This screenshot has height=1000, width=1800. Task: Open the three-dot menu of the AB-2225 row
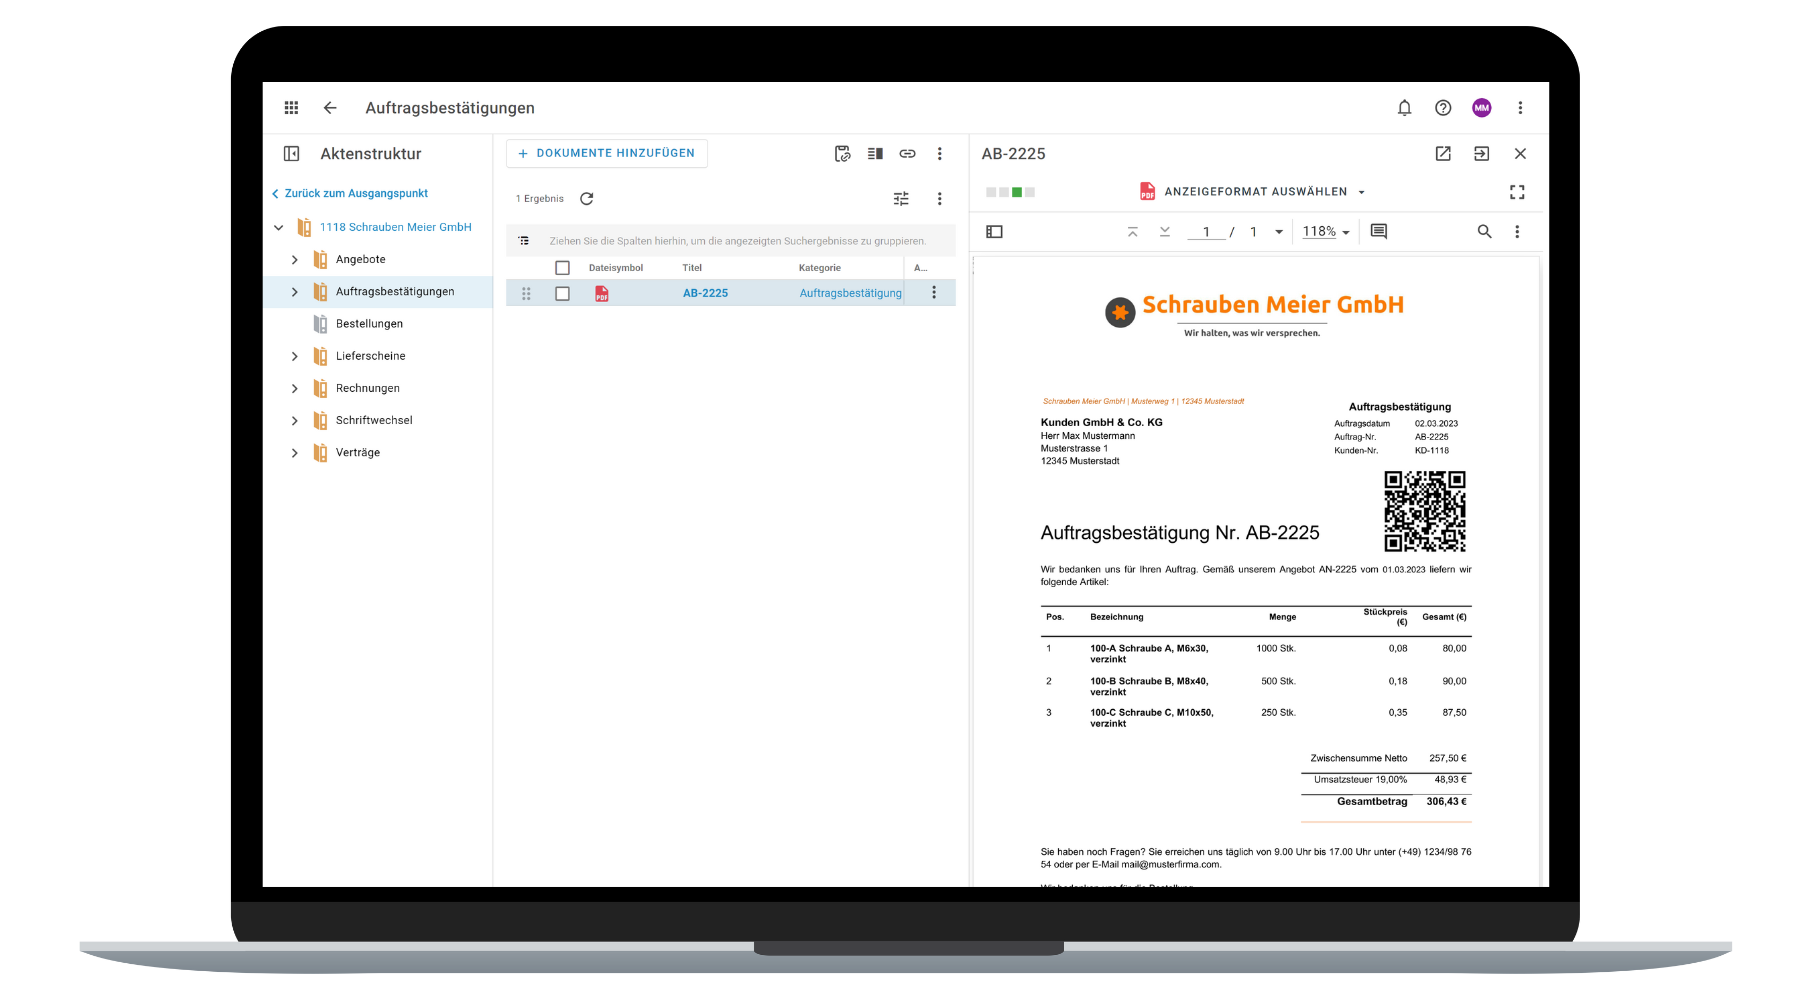click(934, 292)
